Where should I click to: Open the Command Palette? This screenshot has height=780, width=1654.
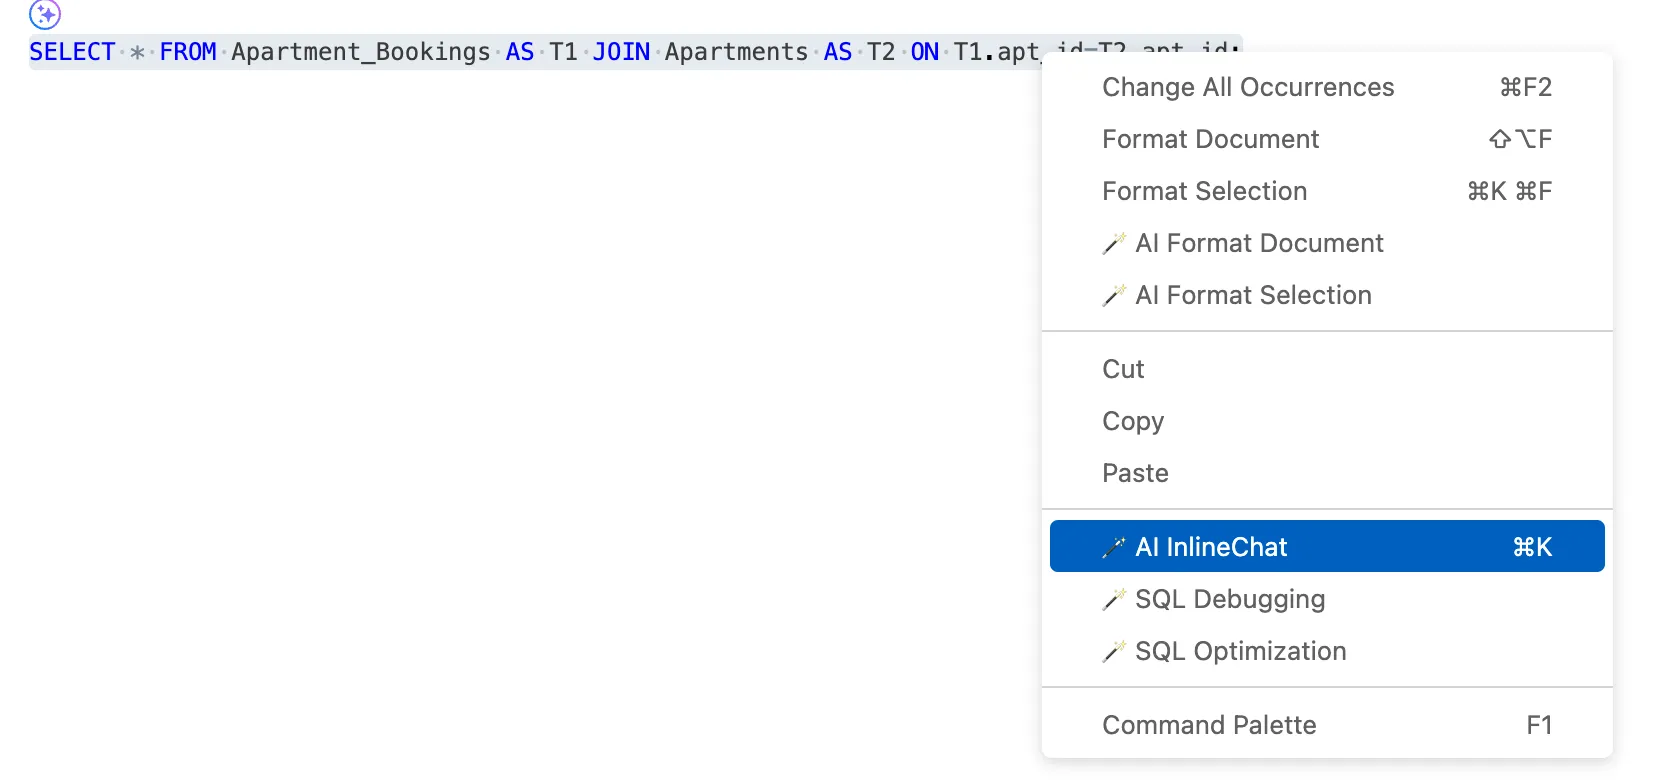1208,724
